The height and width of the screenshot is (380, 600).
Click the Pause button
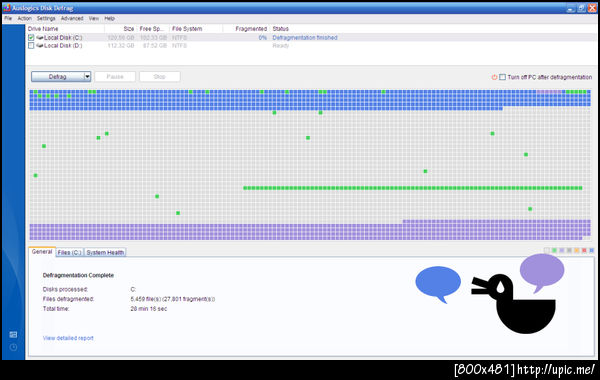(115, 77)
